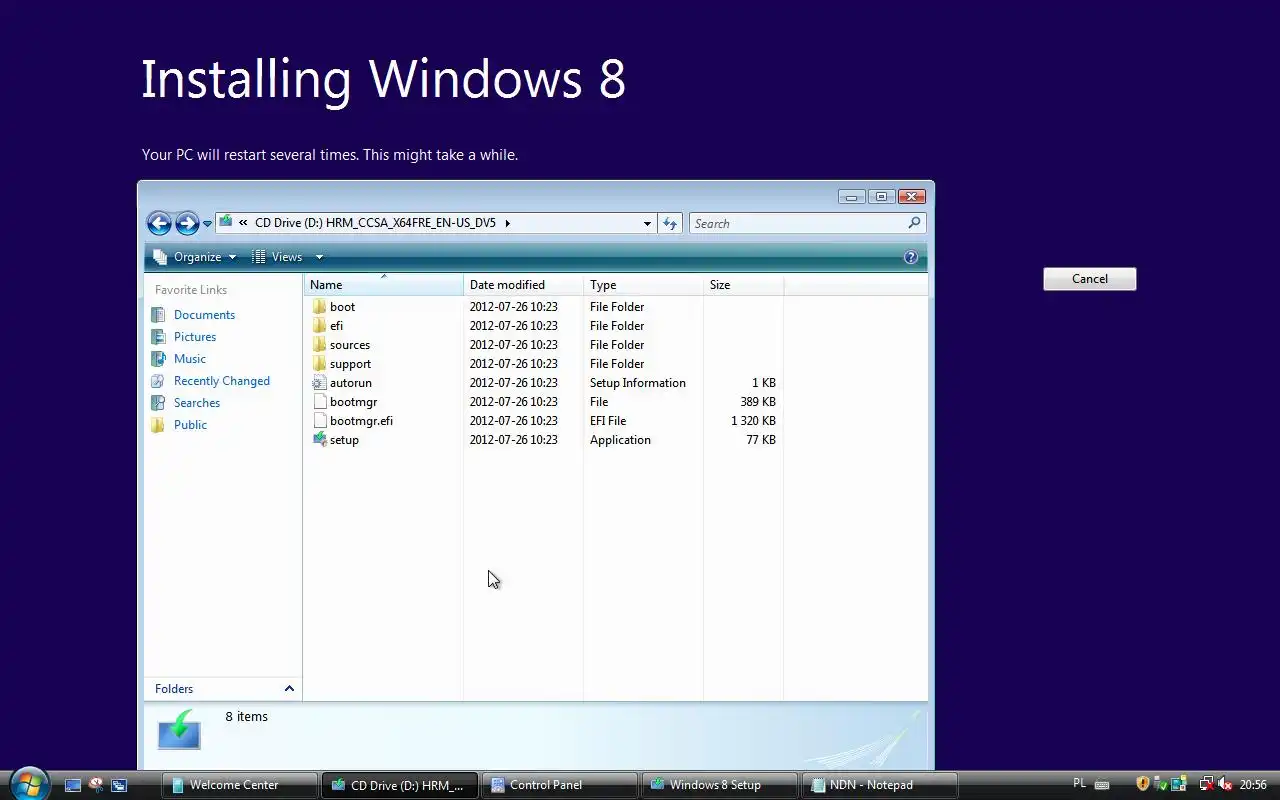Go back with the Explorer Back arrow

coord(159,223)
